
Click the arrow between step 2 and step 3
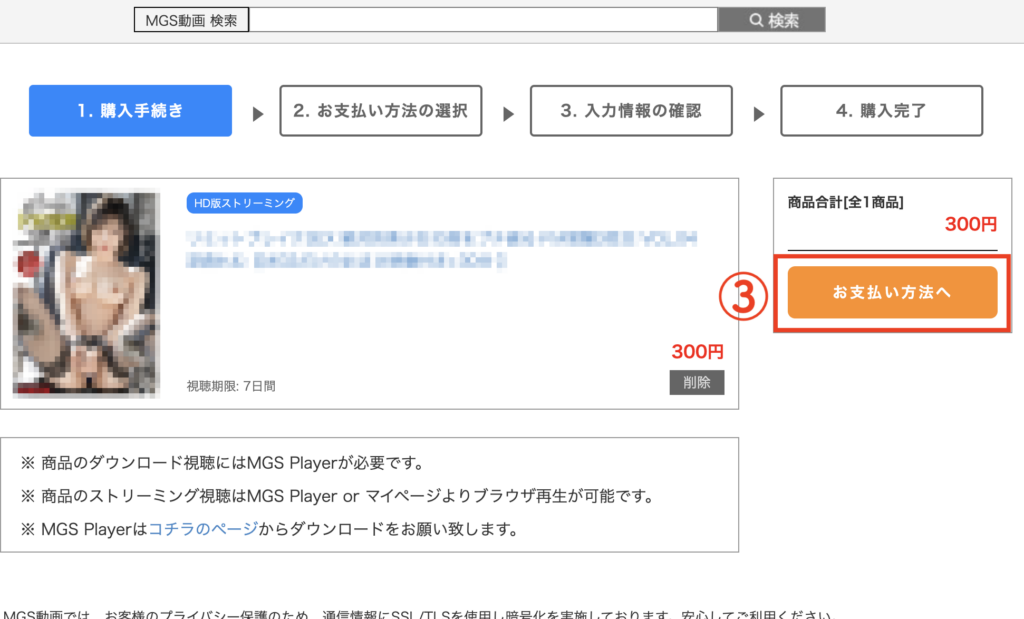coord(507,114)
